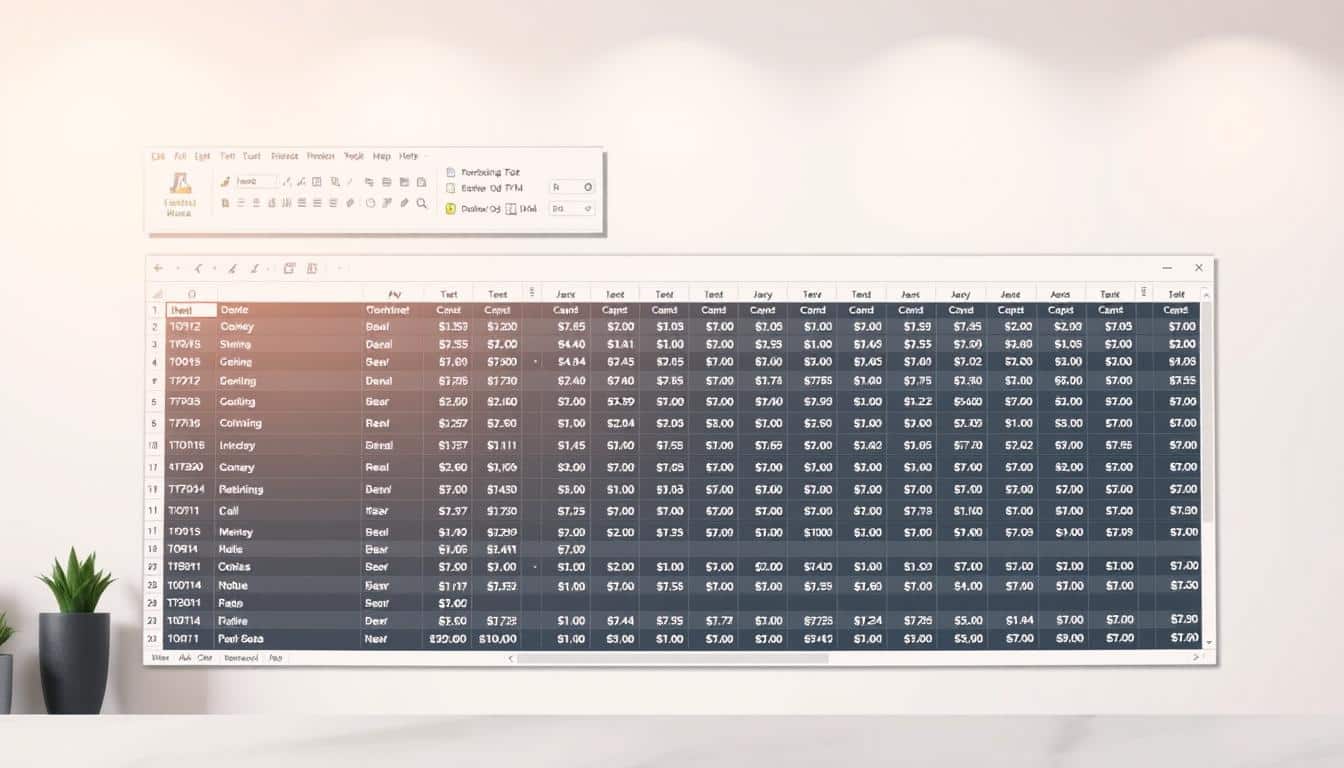Screen dimensions: 1344x768
Task: Select the highlighted cell in row 1
Action: (x=192, y=310)
